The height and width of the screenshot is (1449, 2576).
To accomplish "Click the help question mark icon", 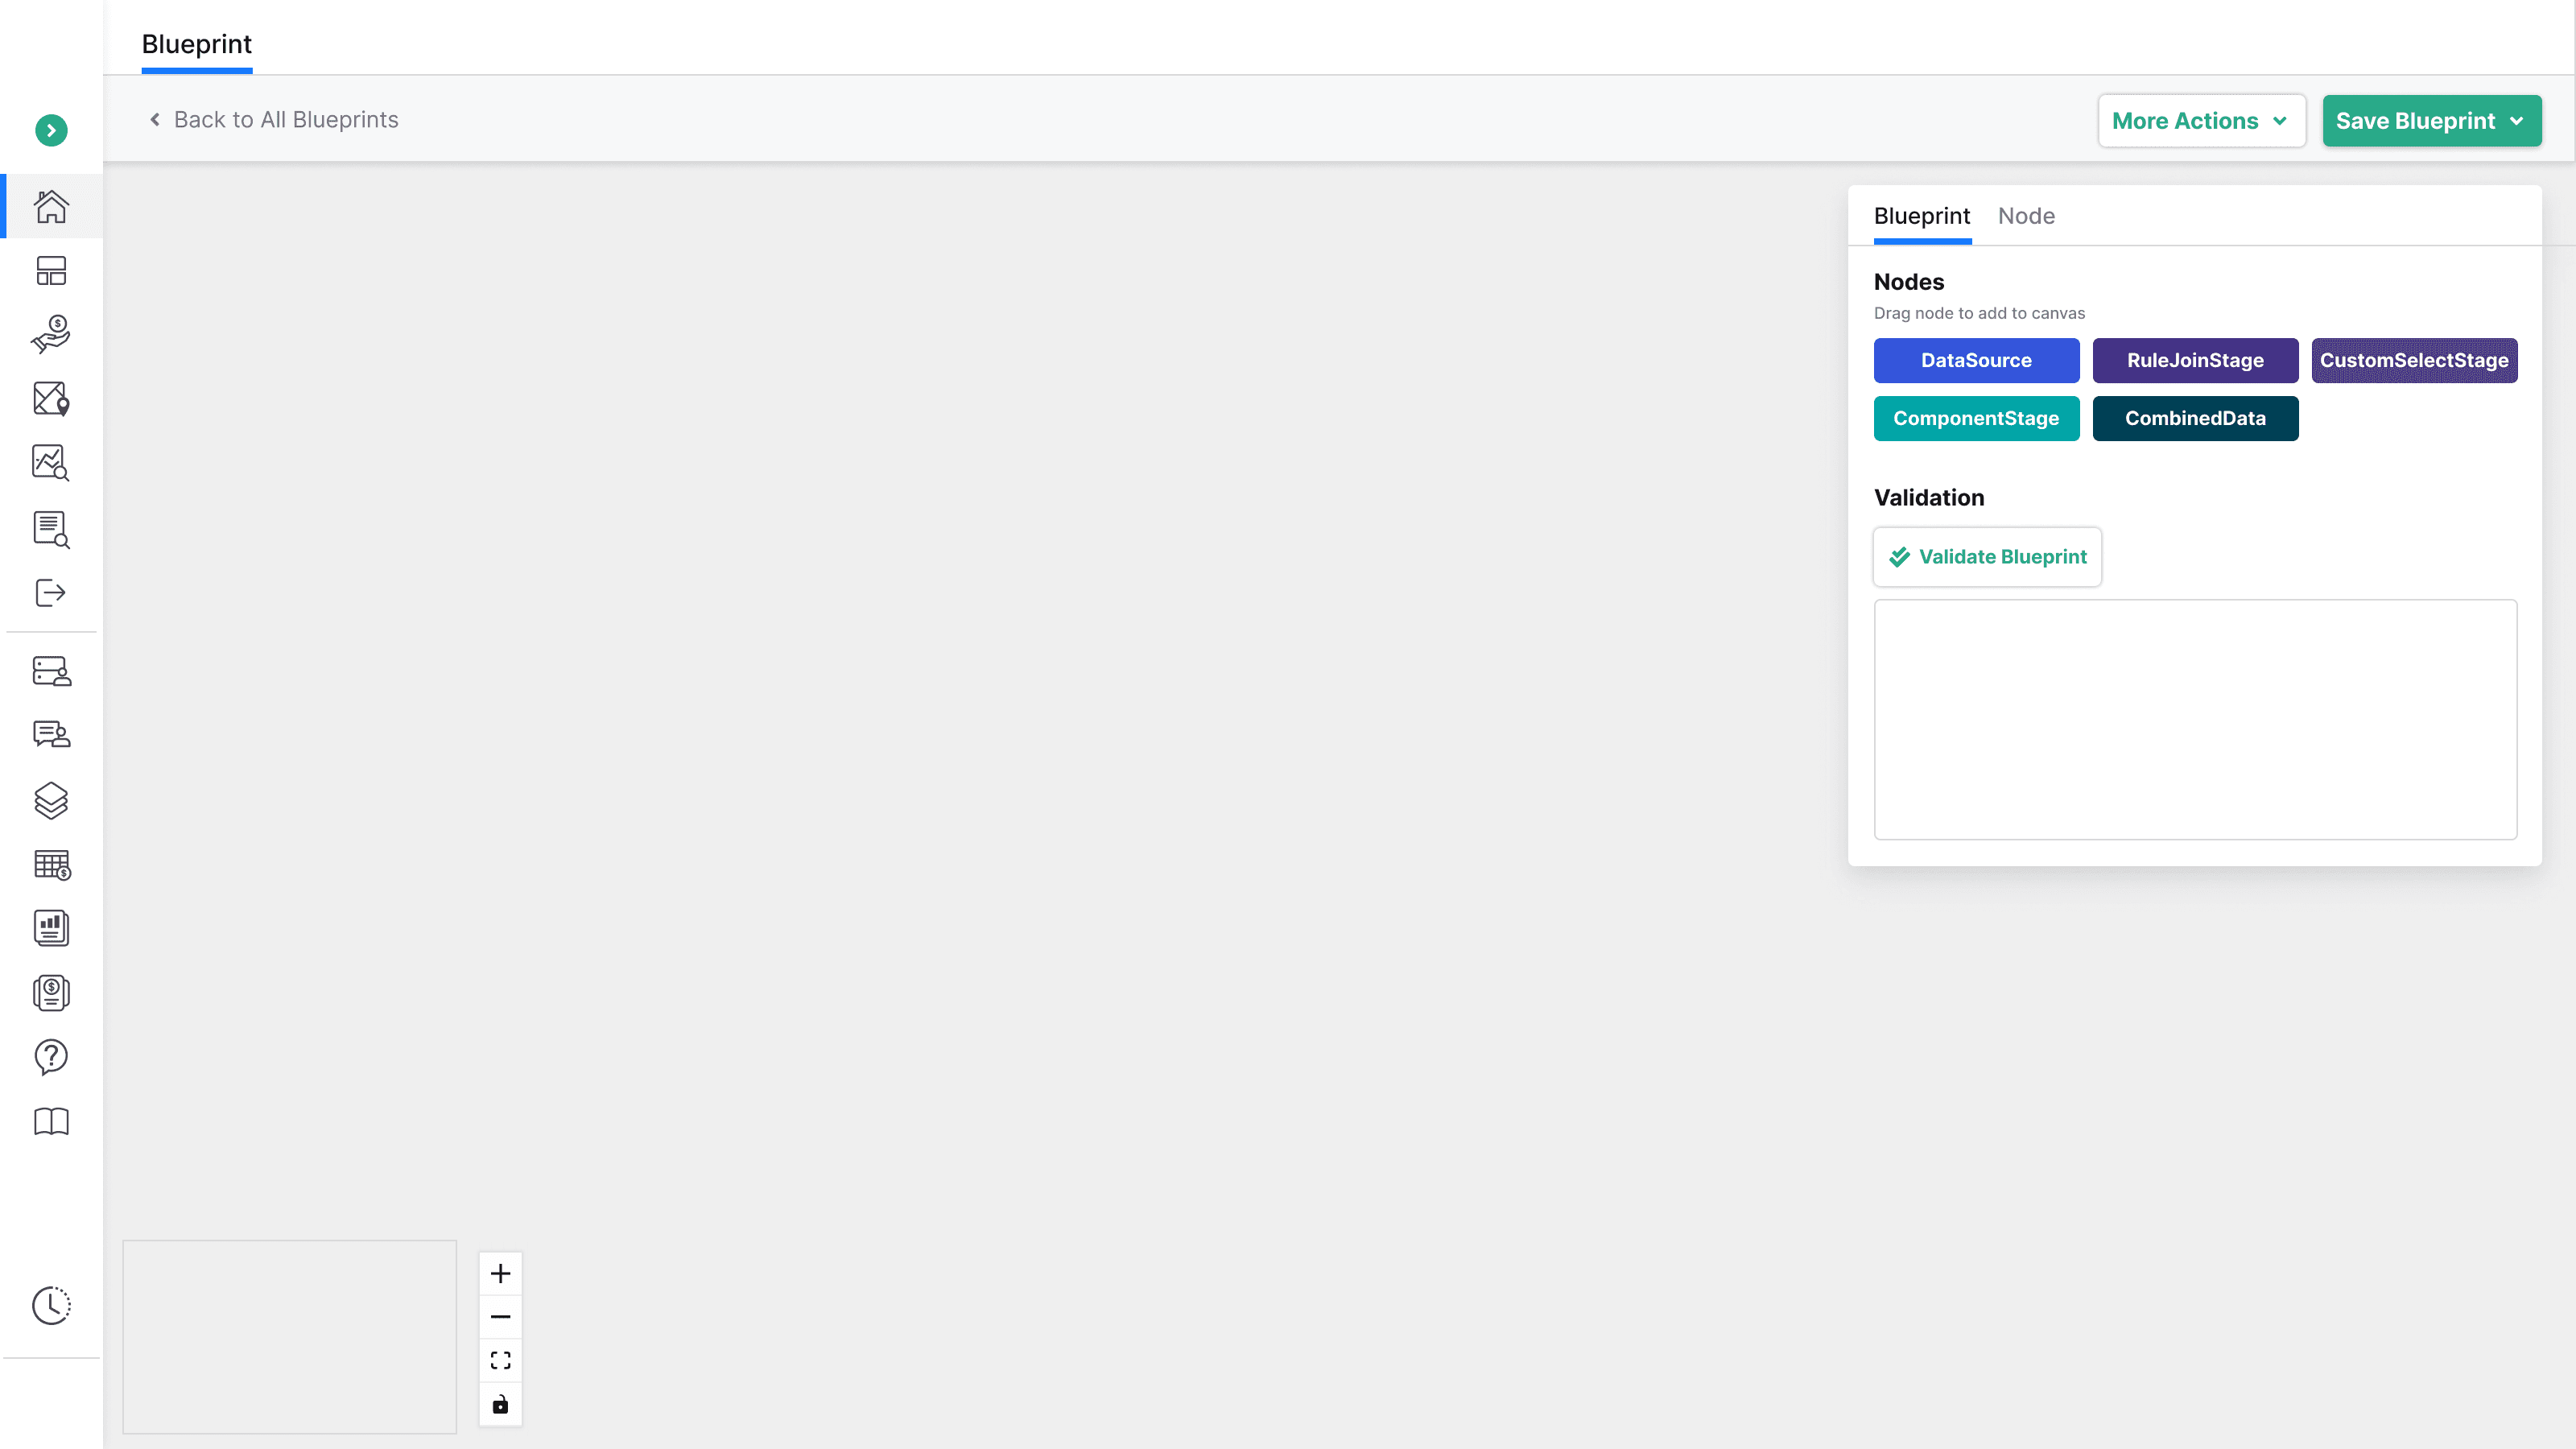I will tap(51, 1056).
